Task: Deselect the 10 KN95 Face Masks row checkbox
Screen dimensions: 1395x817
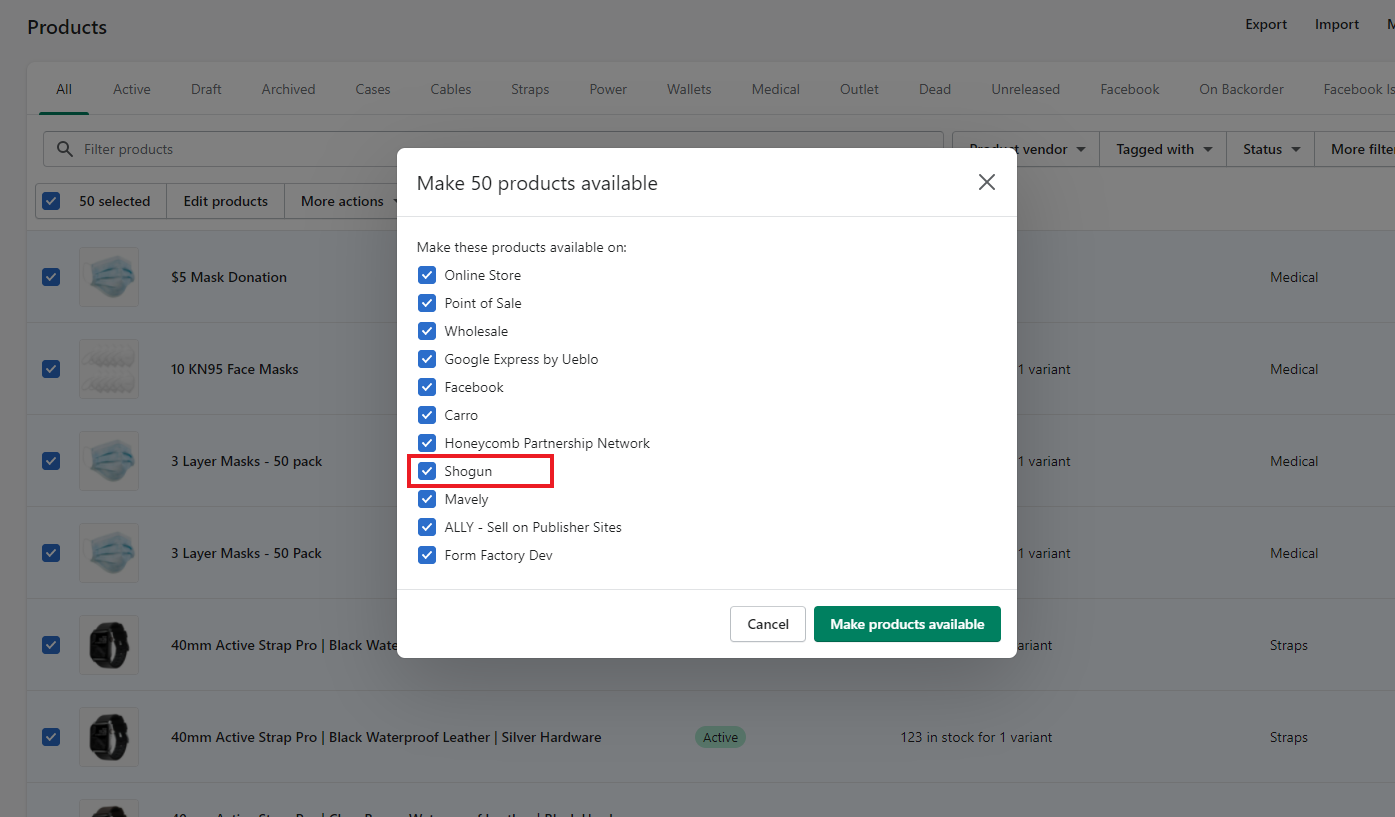Action: coord(51,369)
